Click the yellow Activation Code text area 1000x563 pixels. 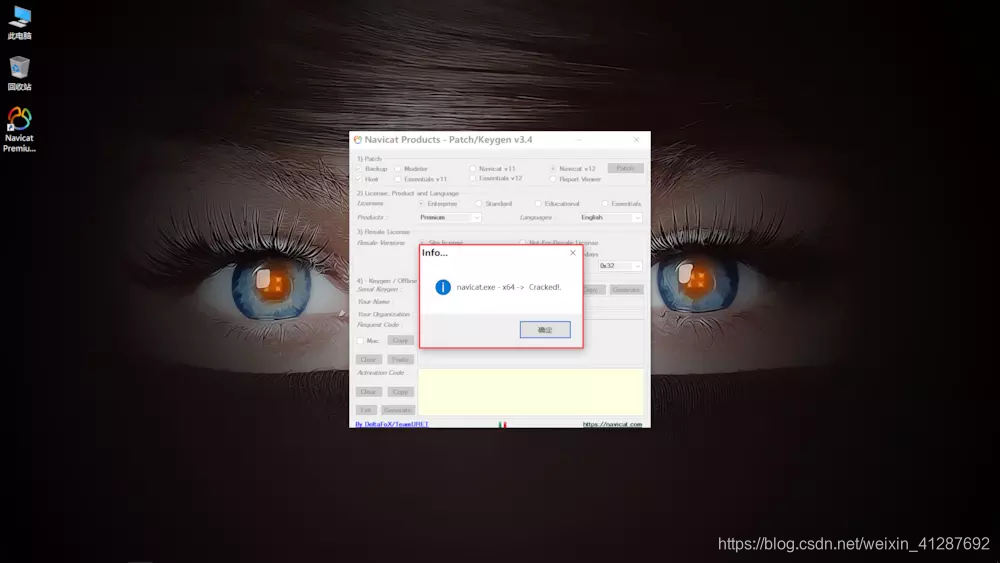coord(531,391)
